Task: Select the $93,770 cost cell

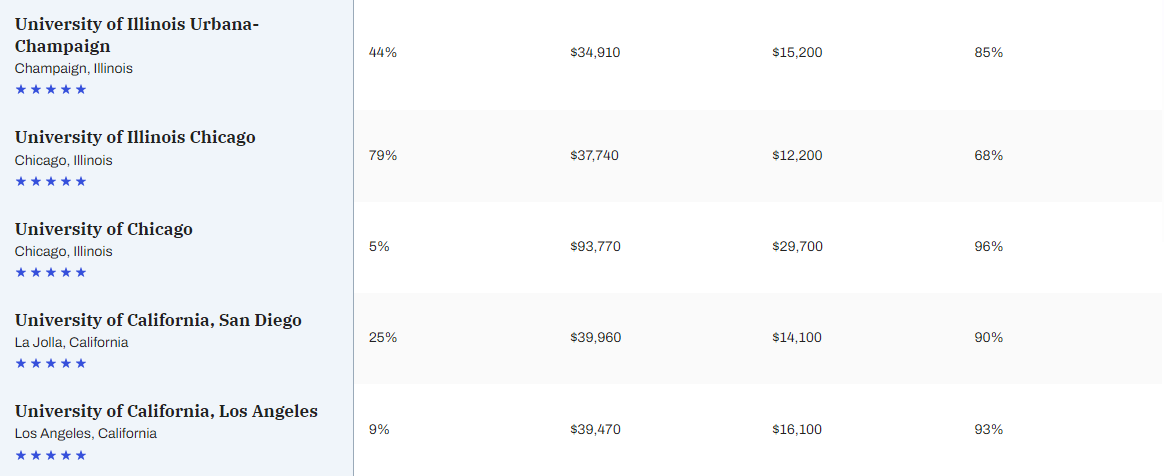Action: pyautogui.click(x=595, y=247)
